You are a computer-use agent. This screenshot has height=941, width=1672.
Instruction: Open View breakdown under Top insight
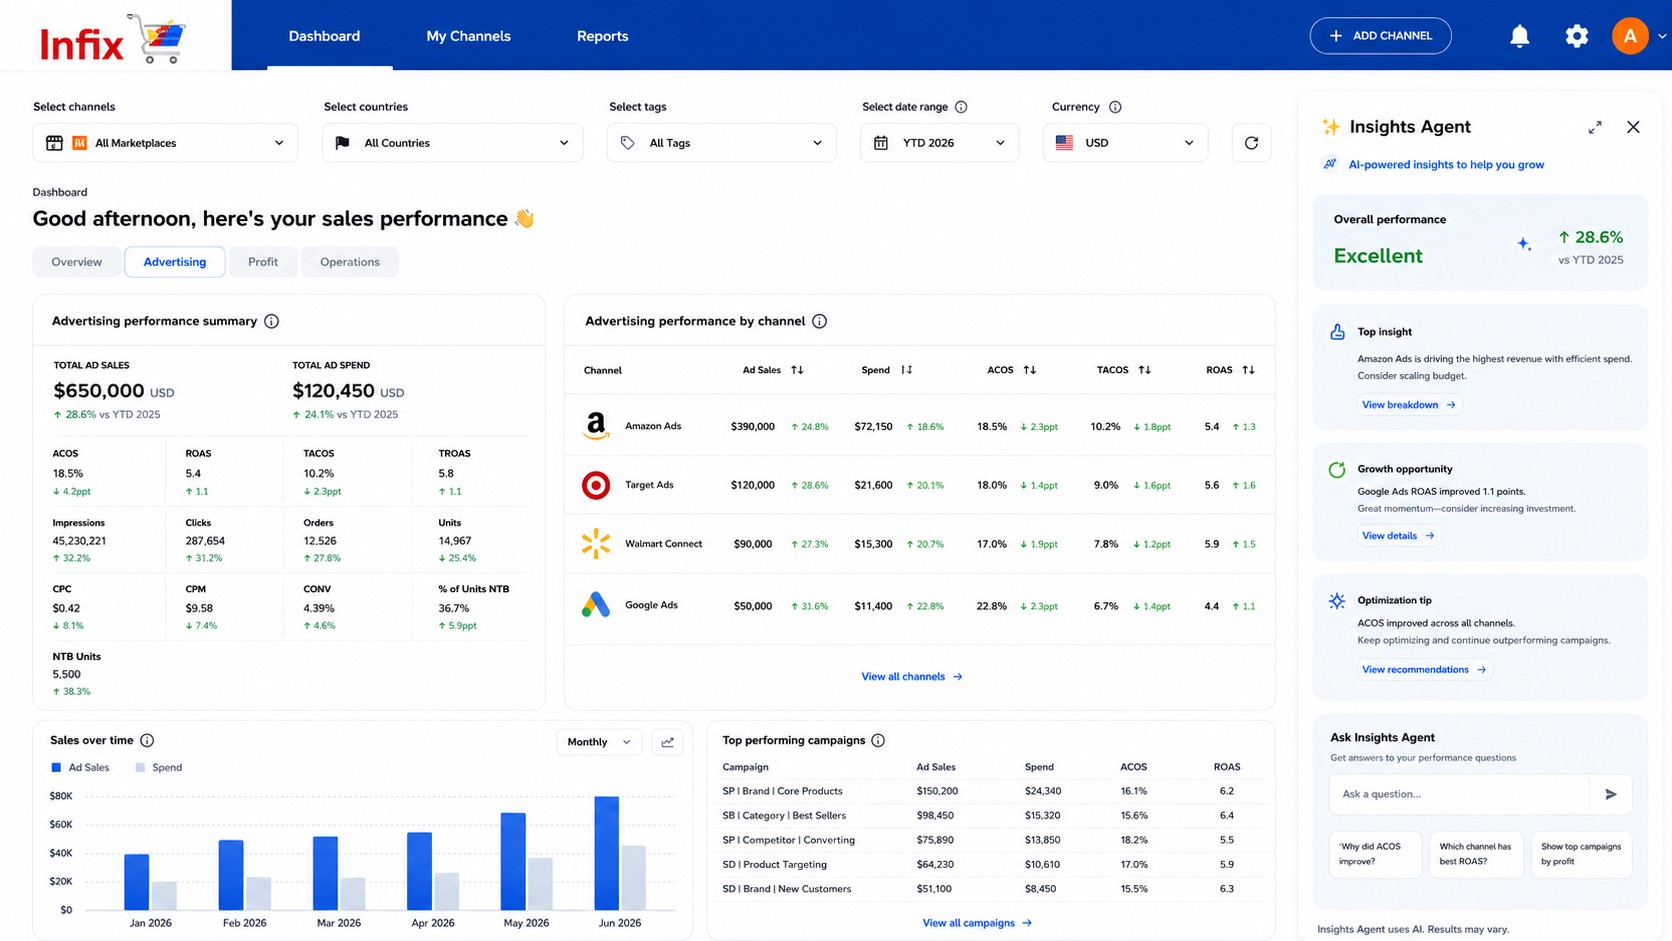[1409, 405]
